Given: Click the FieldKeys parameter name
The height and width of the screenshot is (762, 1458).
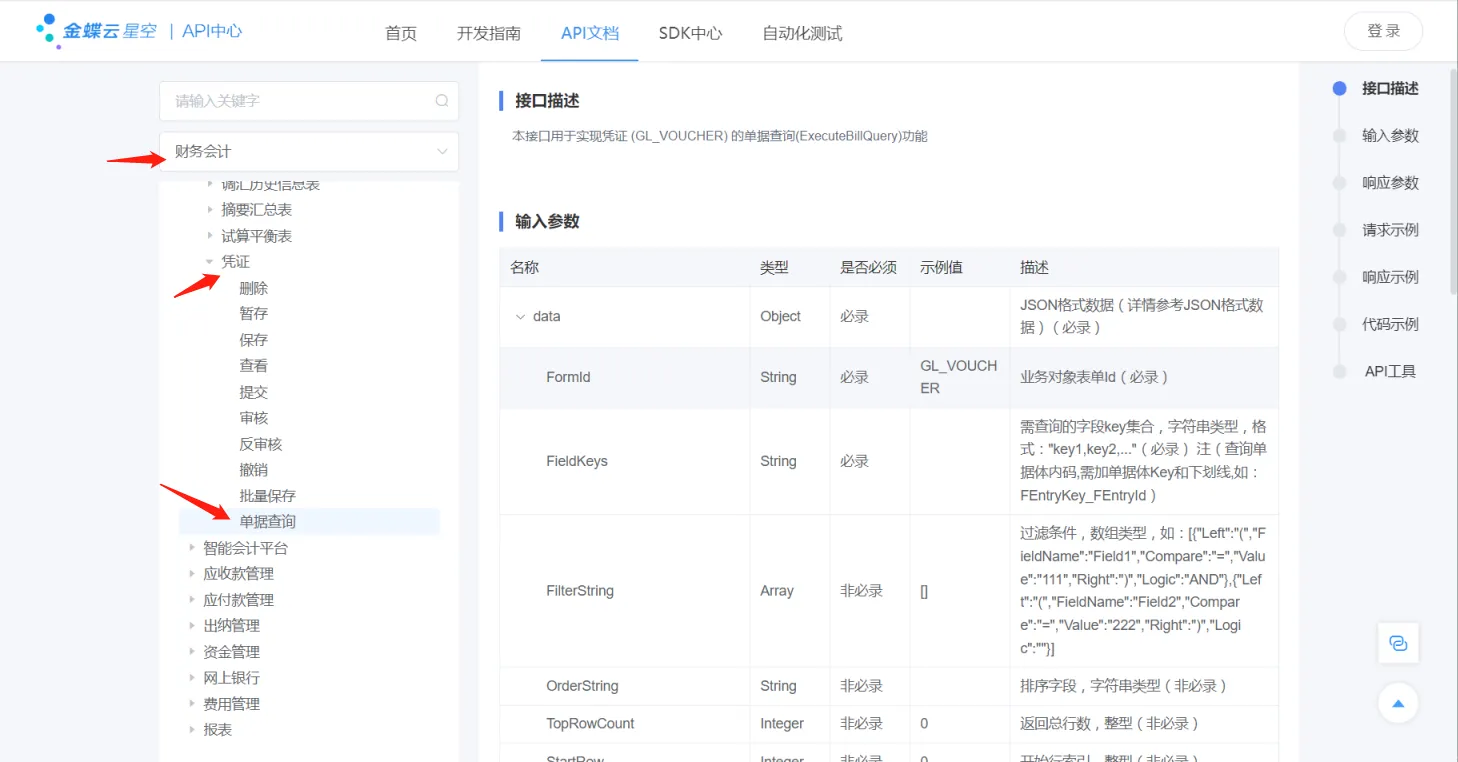Looking at the screenshot, I should (x=577, y=461).
